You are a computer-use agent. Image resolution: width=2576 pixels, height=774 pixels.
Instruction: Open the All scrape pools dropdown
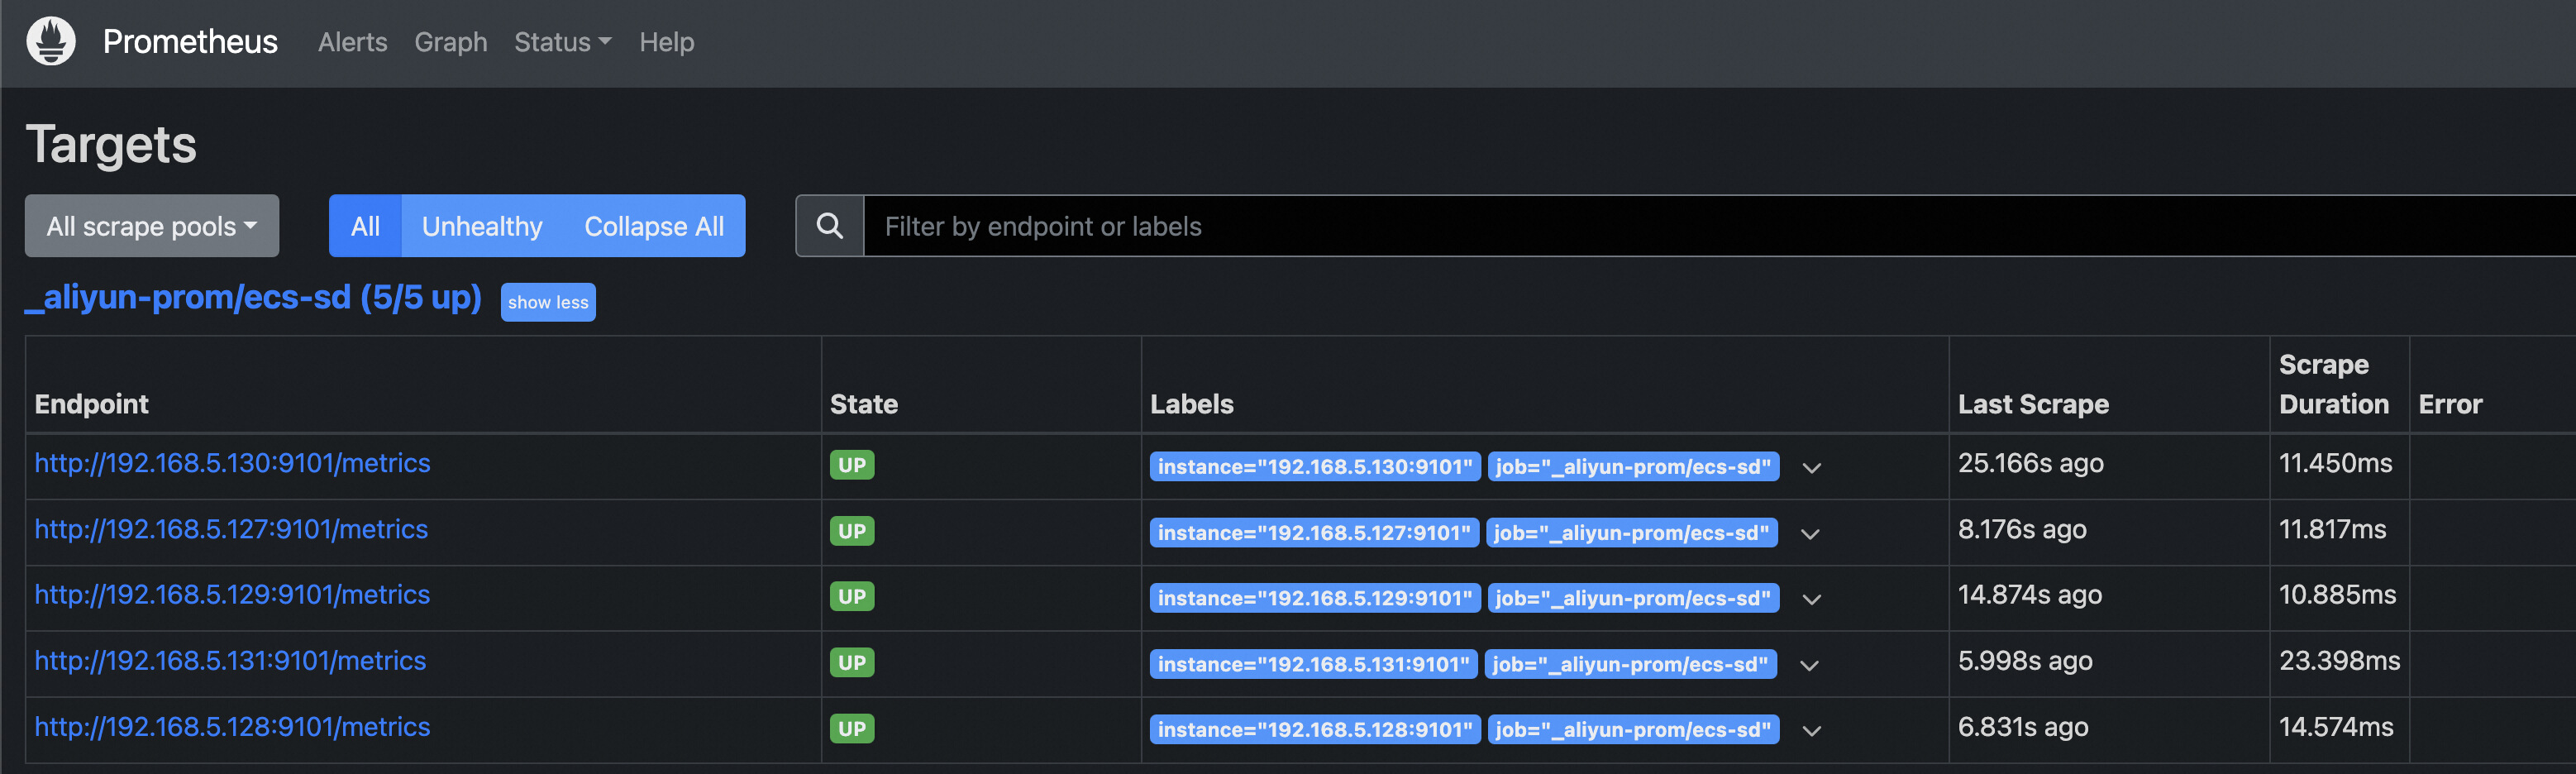(152, 226)
